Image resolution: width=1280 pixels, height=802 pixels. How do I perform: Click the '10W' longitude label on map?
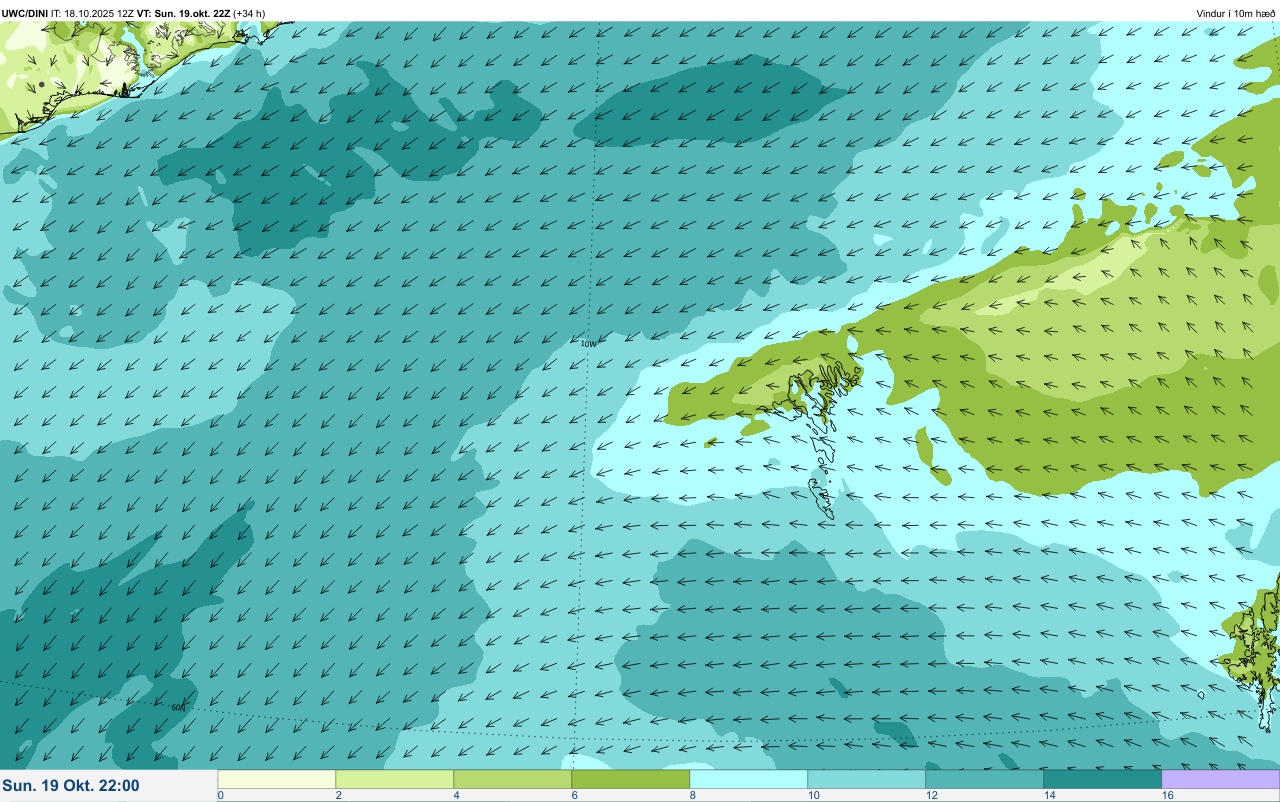point(588,343)
